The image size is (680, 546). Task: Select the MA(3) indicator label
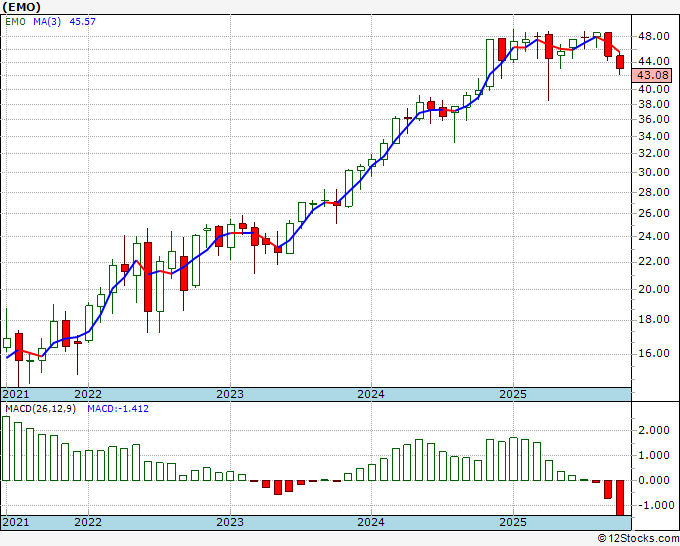pyautogui.click(x=47, y=21)
